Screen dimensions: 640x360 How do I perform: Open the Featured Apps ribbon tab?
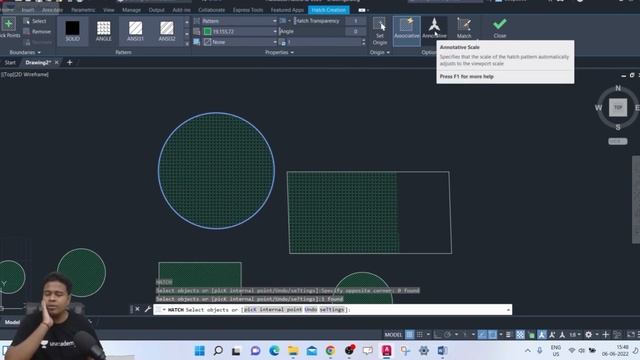click(x=287, y=10)
